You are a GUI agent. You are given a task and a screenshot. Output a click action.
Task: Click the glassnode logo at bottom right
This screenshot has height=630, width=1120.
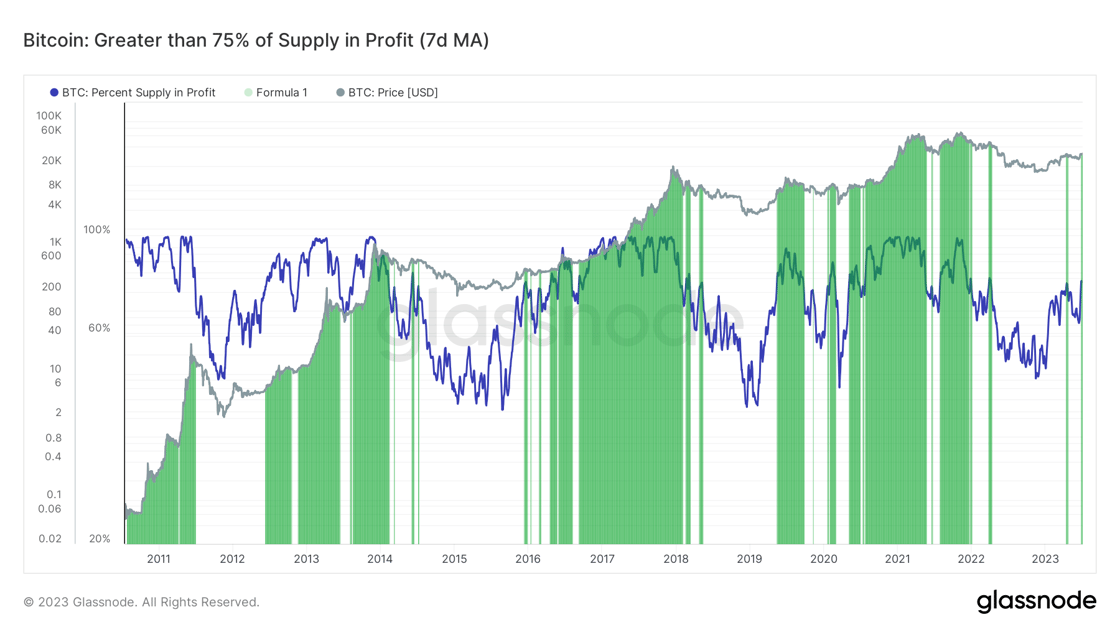(x=1036, y=601)
